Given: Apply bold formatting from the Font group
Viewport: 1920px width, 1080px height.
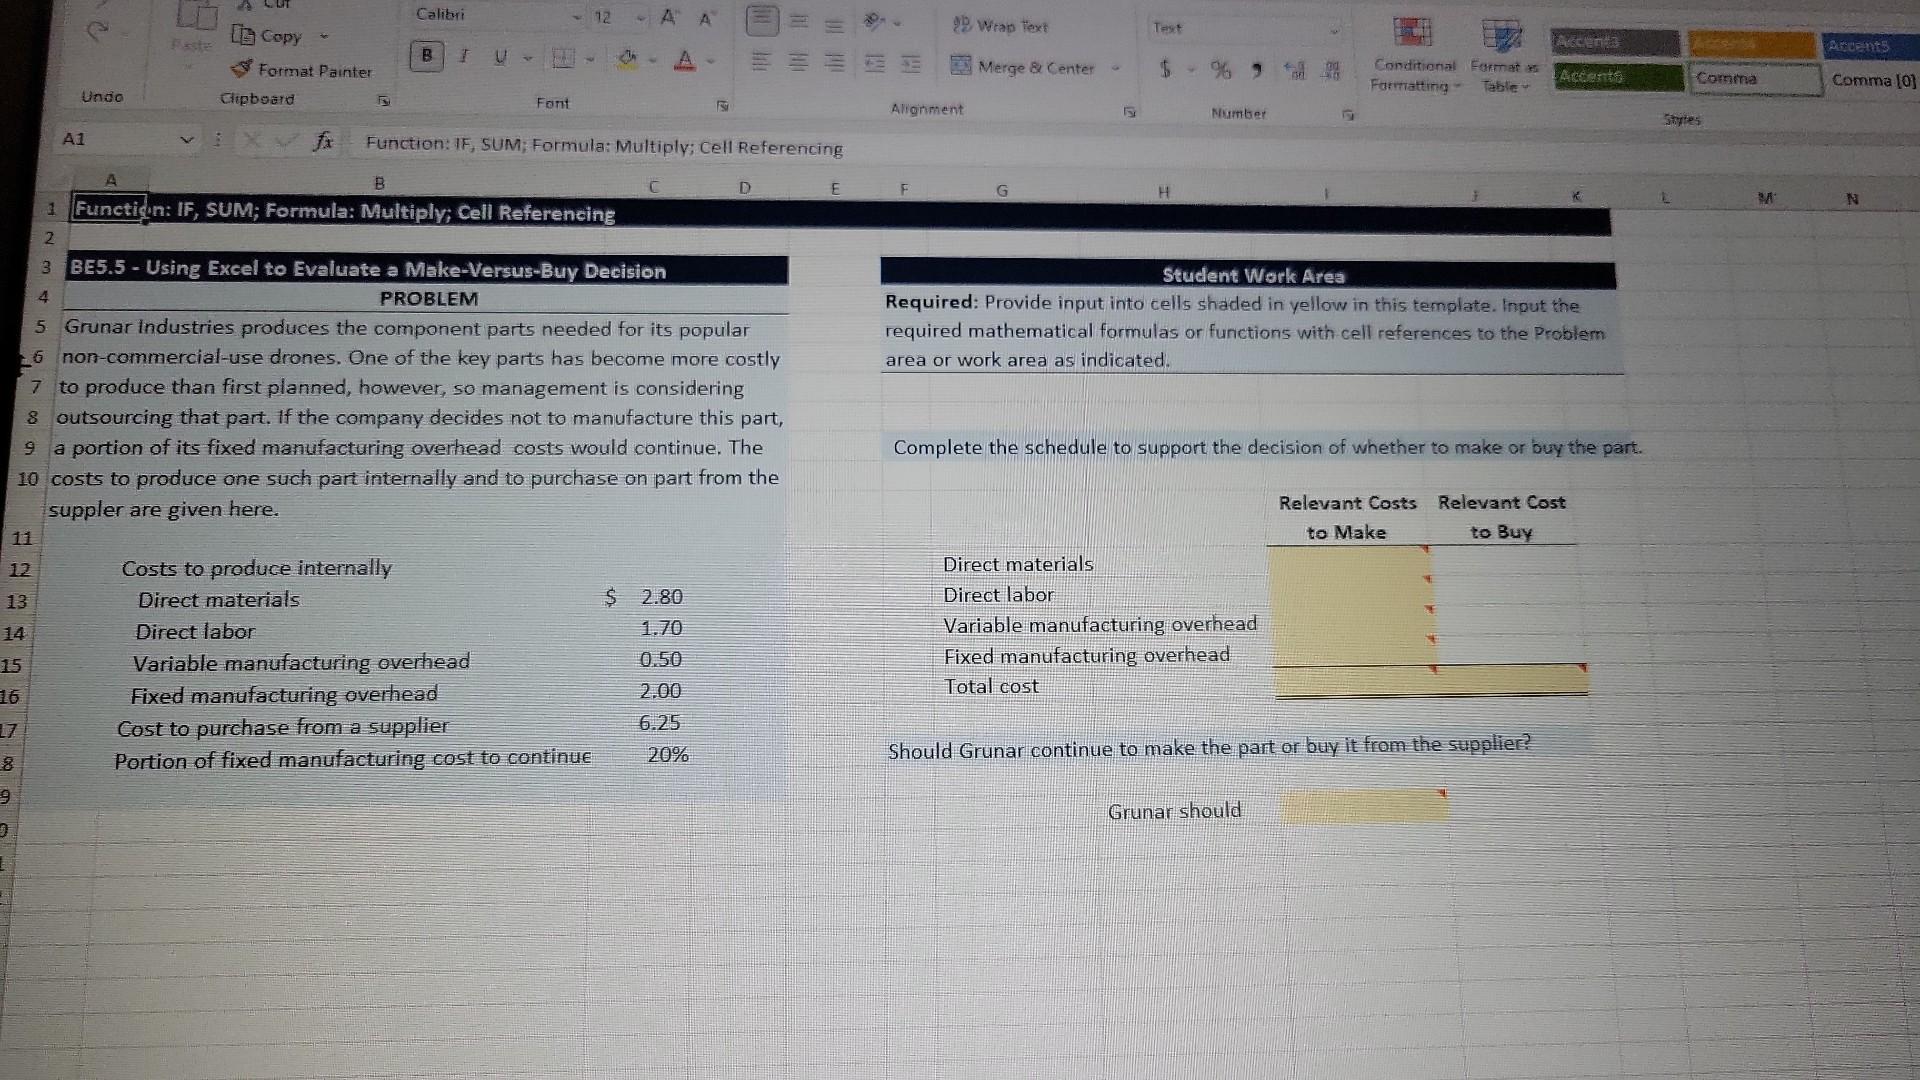Looking at the screenshot, I should point(426,57).
